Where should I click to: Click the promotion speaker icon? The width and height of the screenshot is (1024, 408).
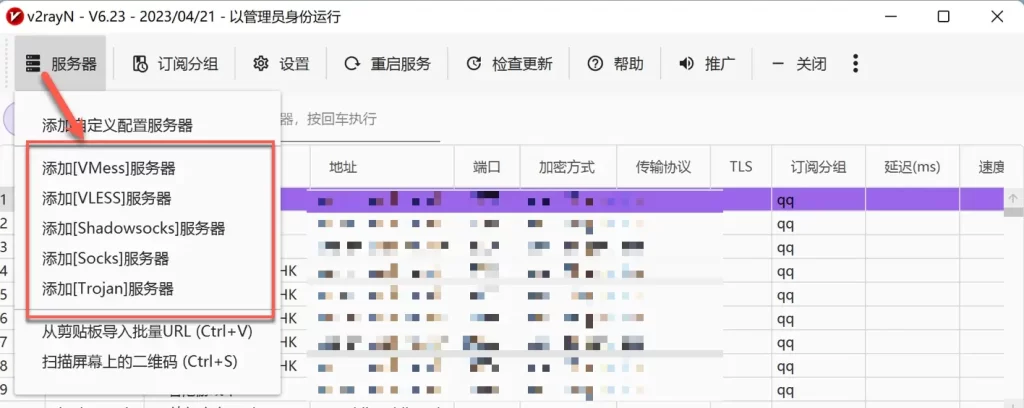[x=686, y=63]
